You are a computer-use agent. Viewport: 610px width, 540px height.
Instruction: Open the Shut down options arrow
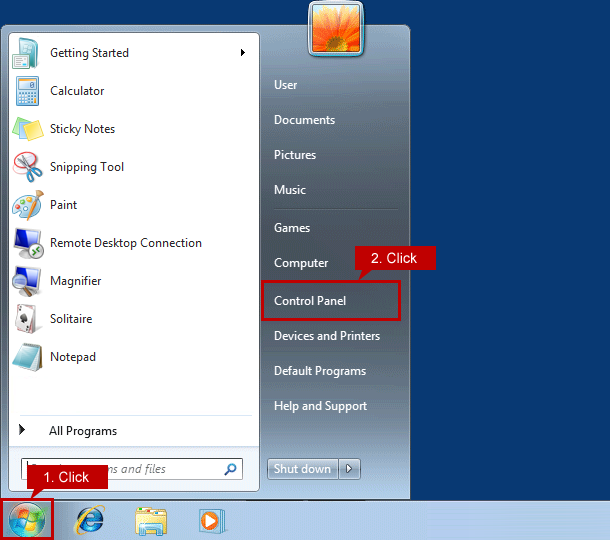point(350,469)
